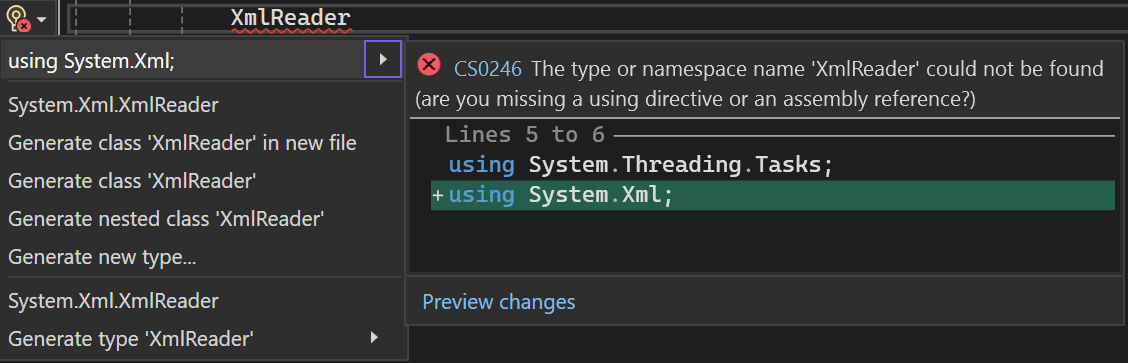Click the lightbulb quick actions error icon

point(18,18)
